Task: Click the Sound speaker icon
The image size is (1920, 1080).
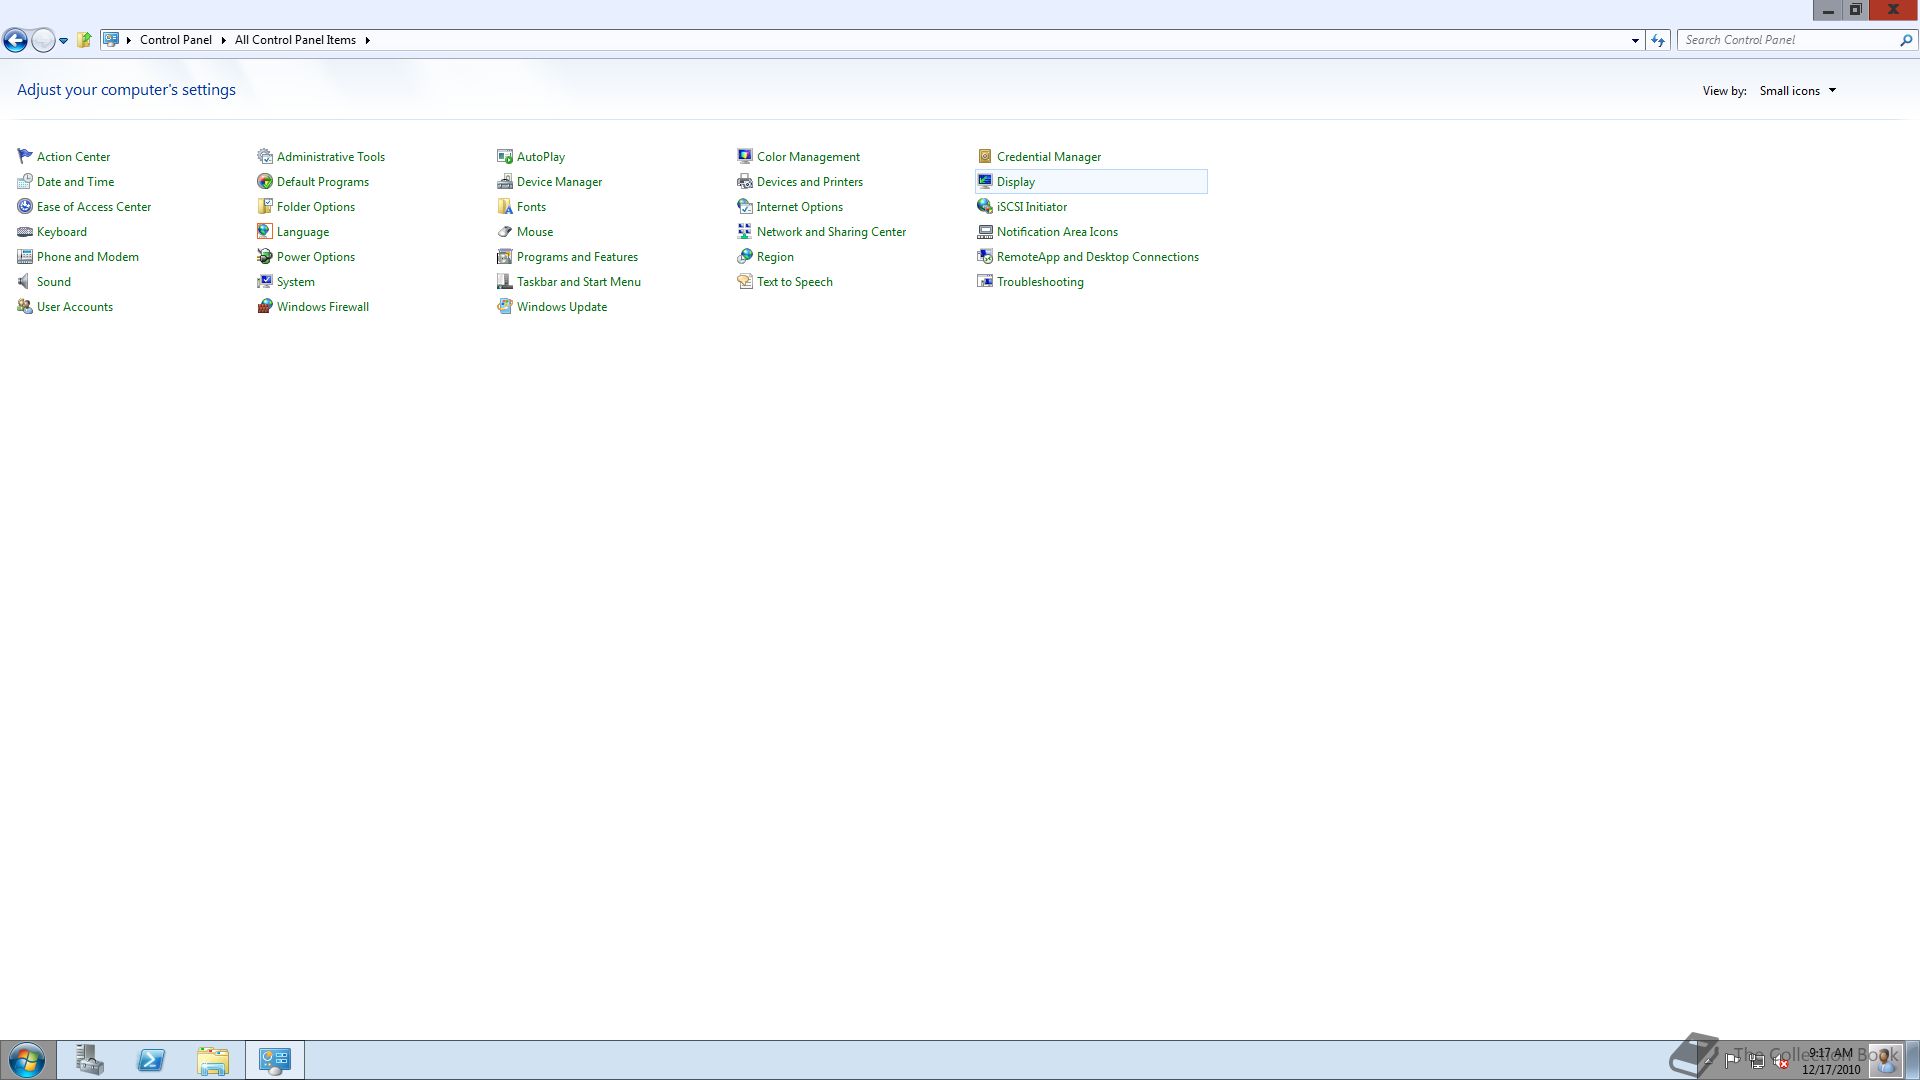Action: point(25,281)
